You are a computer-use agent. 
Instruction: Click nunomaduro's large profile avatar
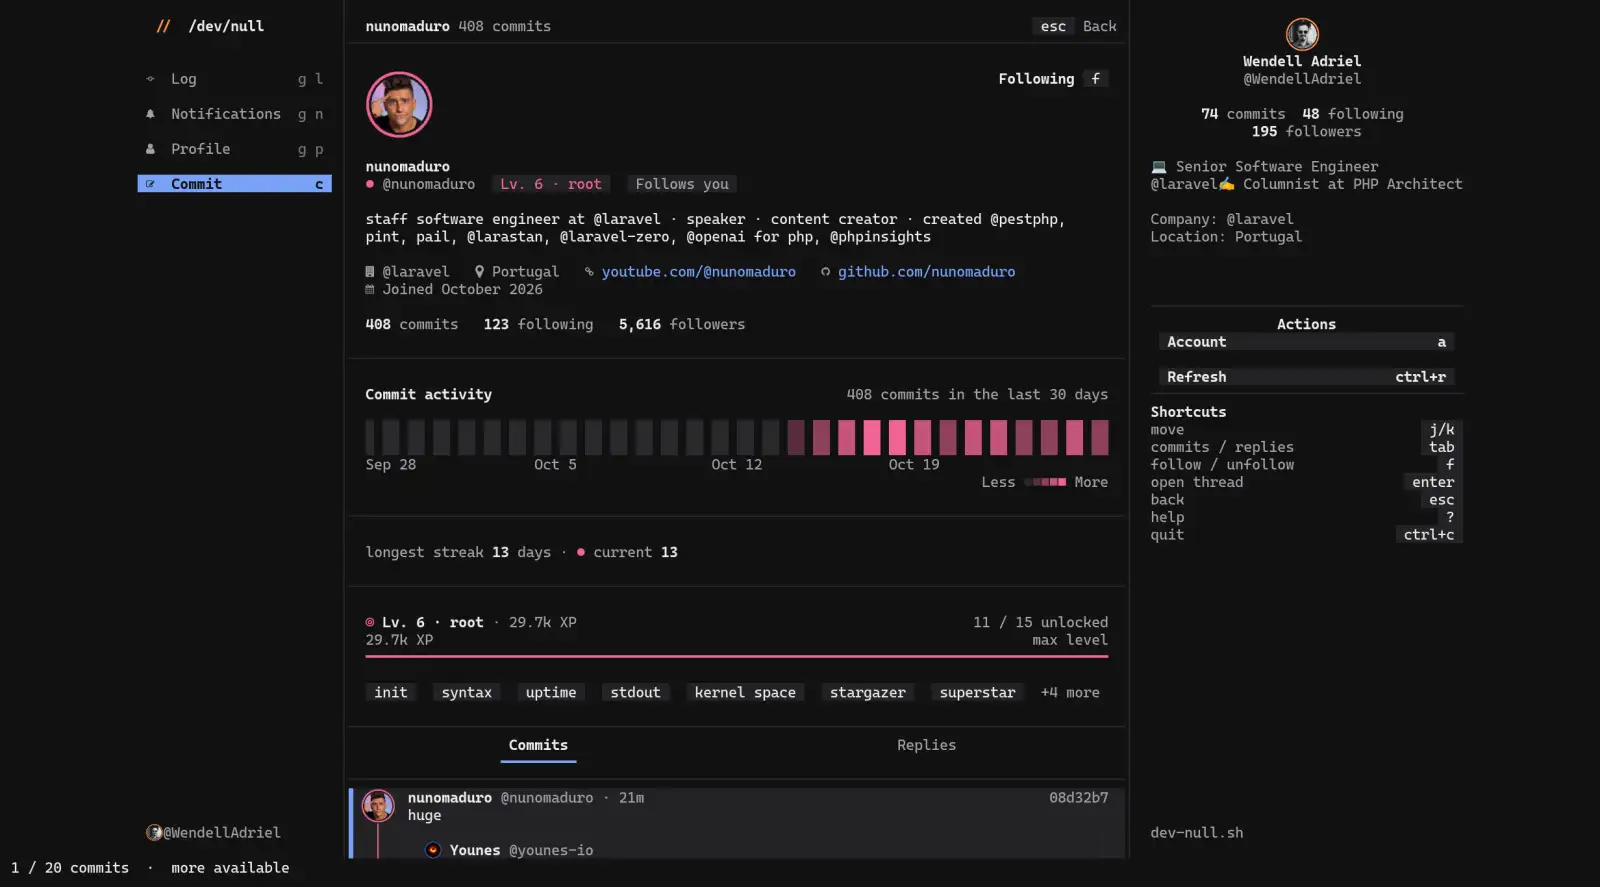pos(399,104)
